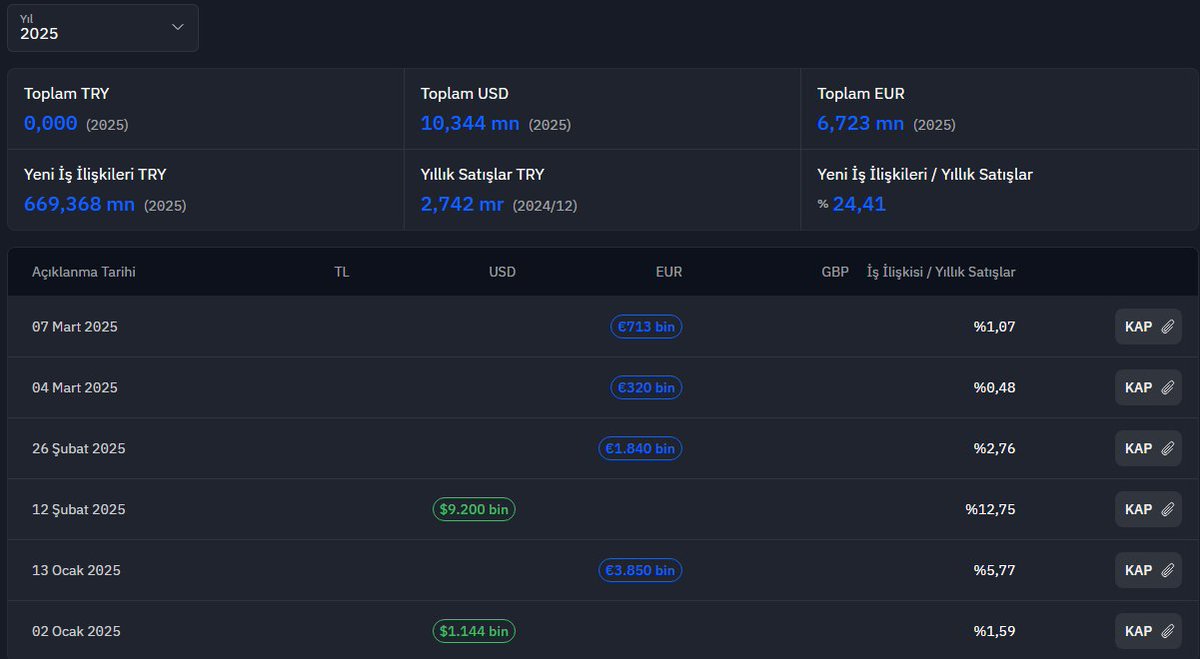Click the chevron arrow in the year selector
Viewport: 1200px width, 659px height.
click(178, 27)
